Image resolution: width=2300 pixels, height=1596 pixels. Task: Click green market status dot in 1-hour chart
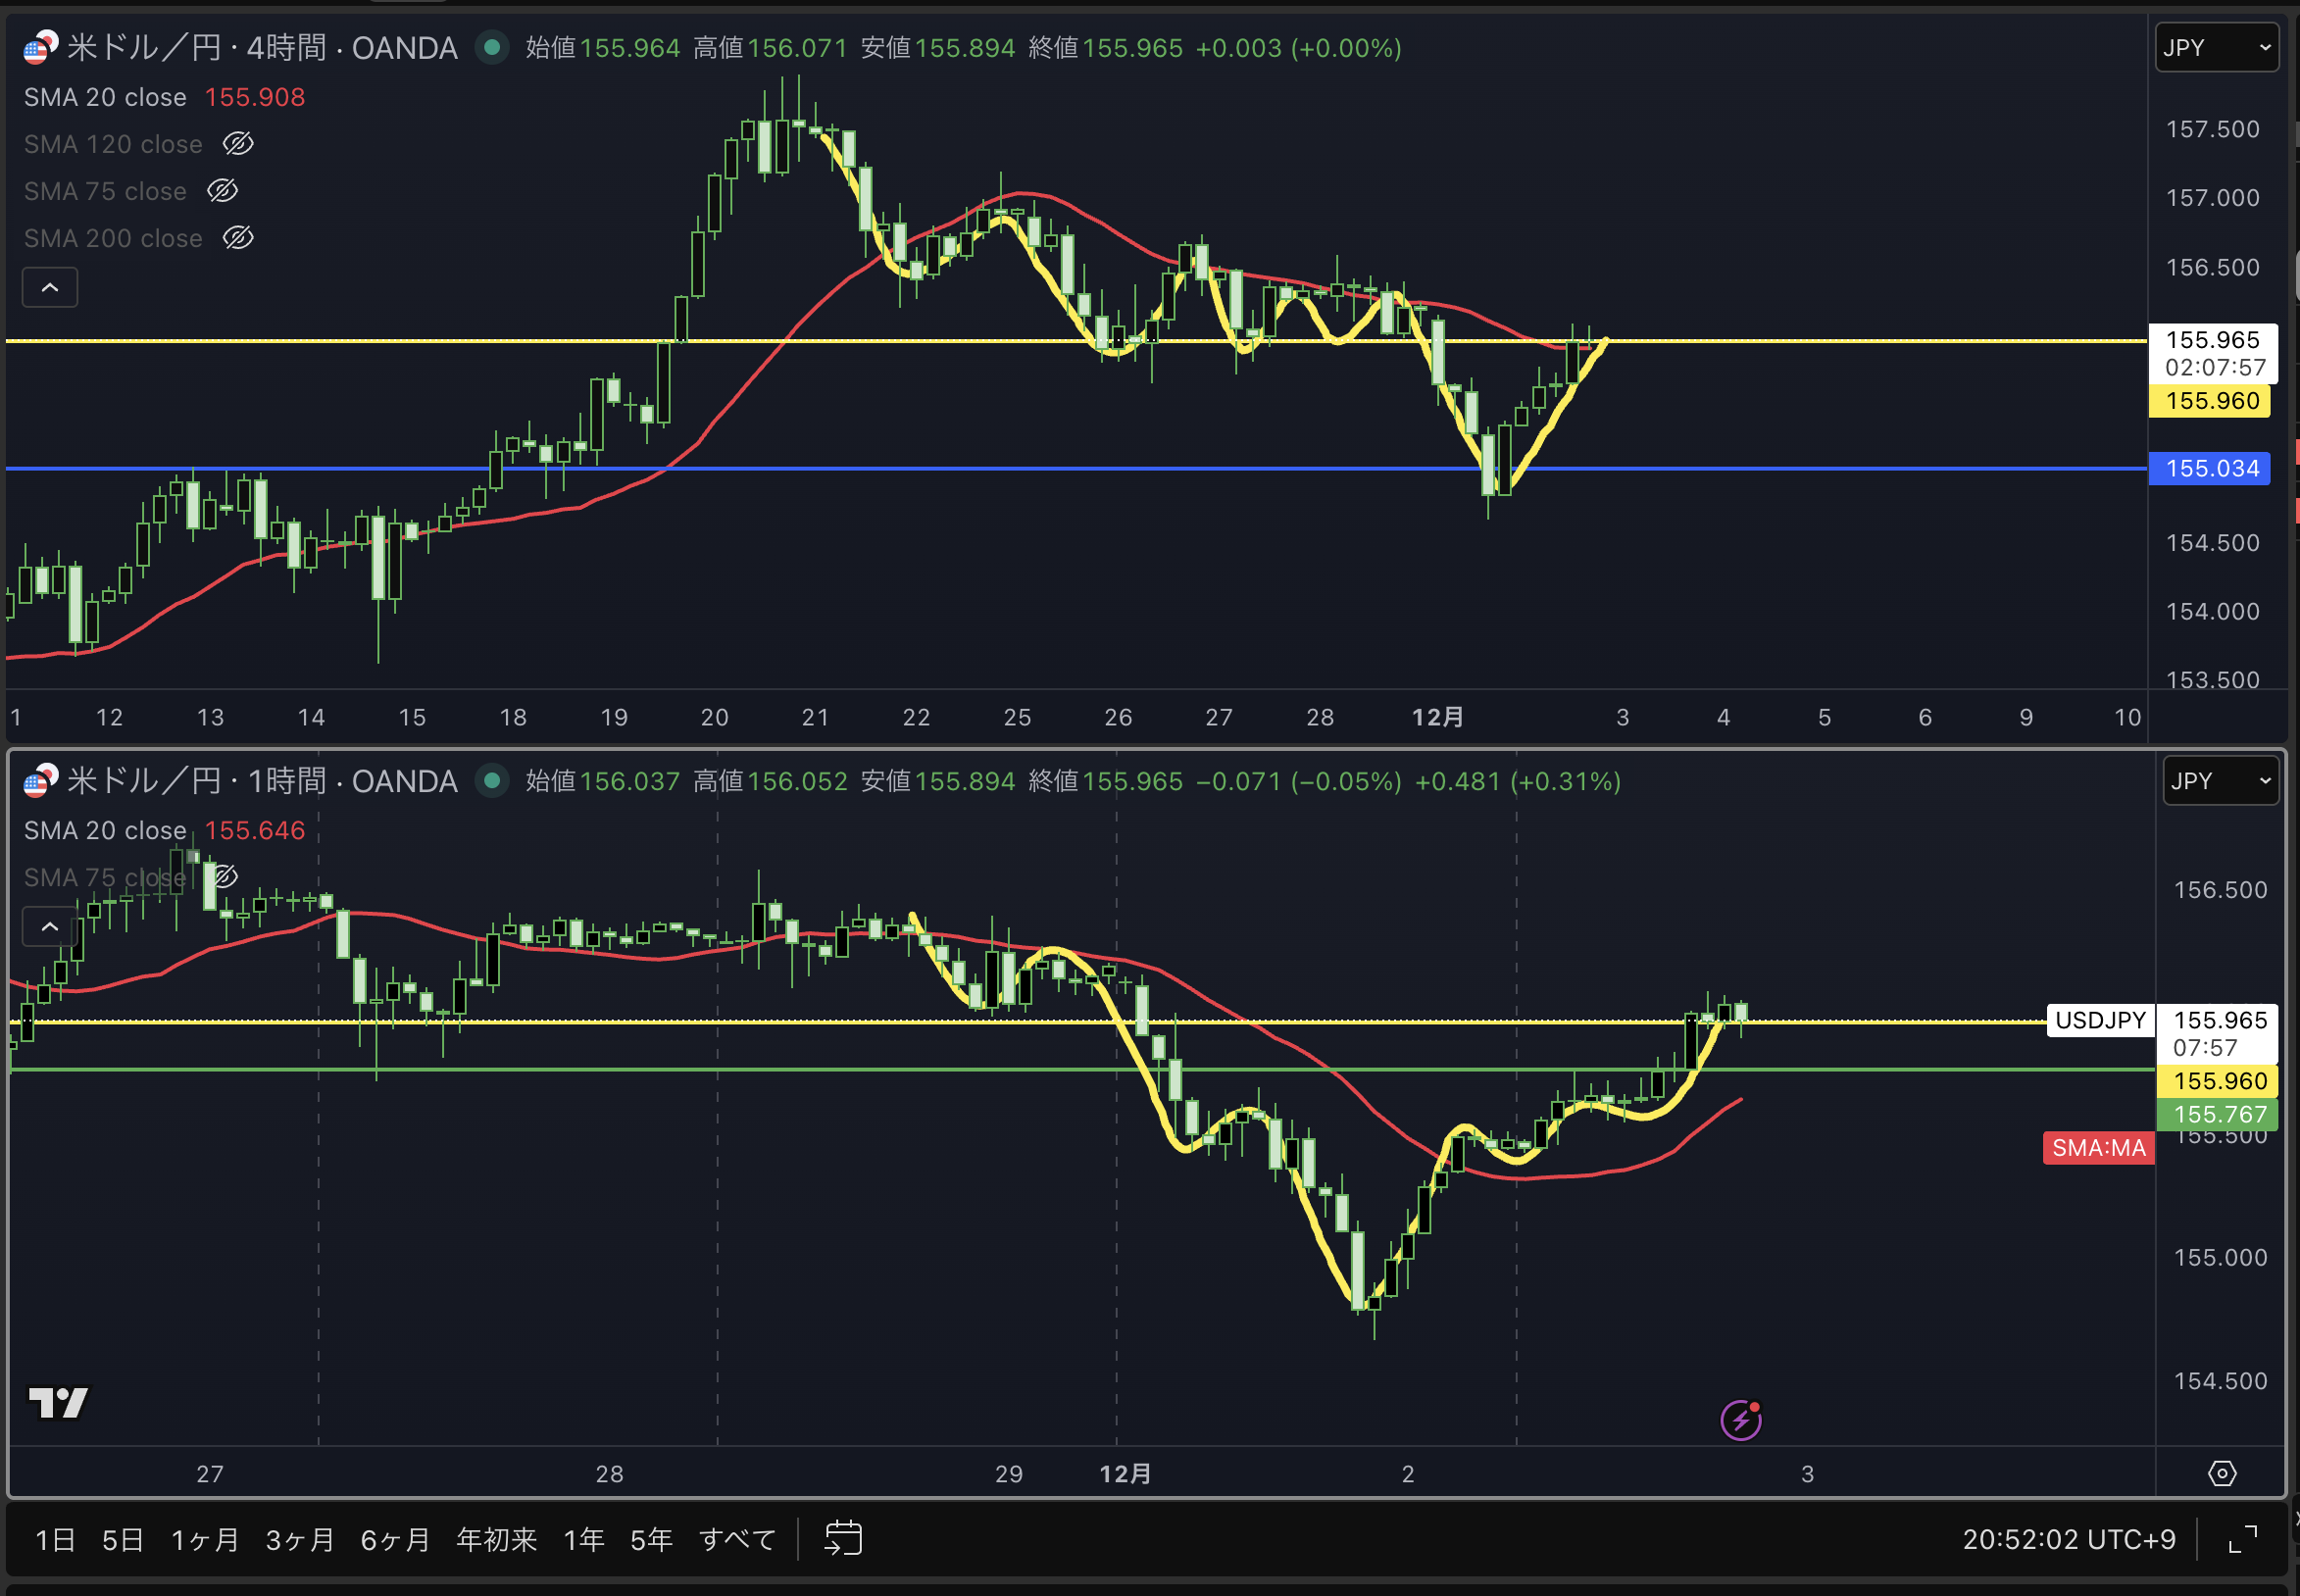click(x=491, y=780)
